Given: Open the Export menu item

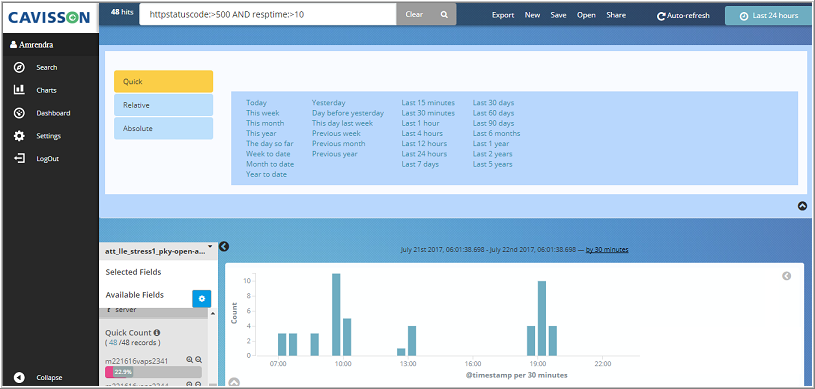Looking at the screenshot, I should (x=503, y=15).
